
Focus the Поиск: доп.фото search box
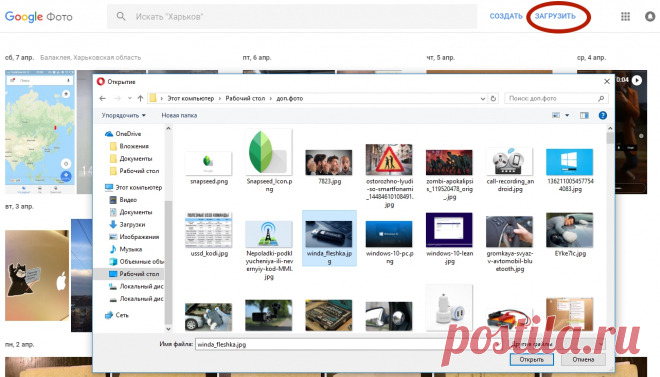click(x=556, y=98)
